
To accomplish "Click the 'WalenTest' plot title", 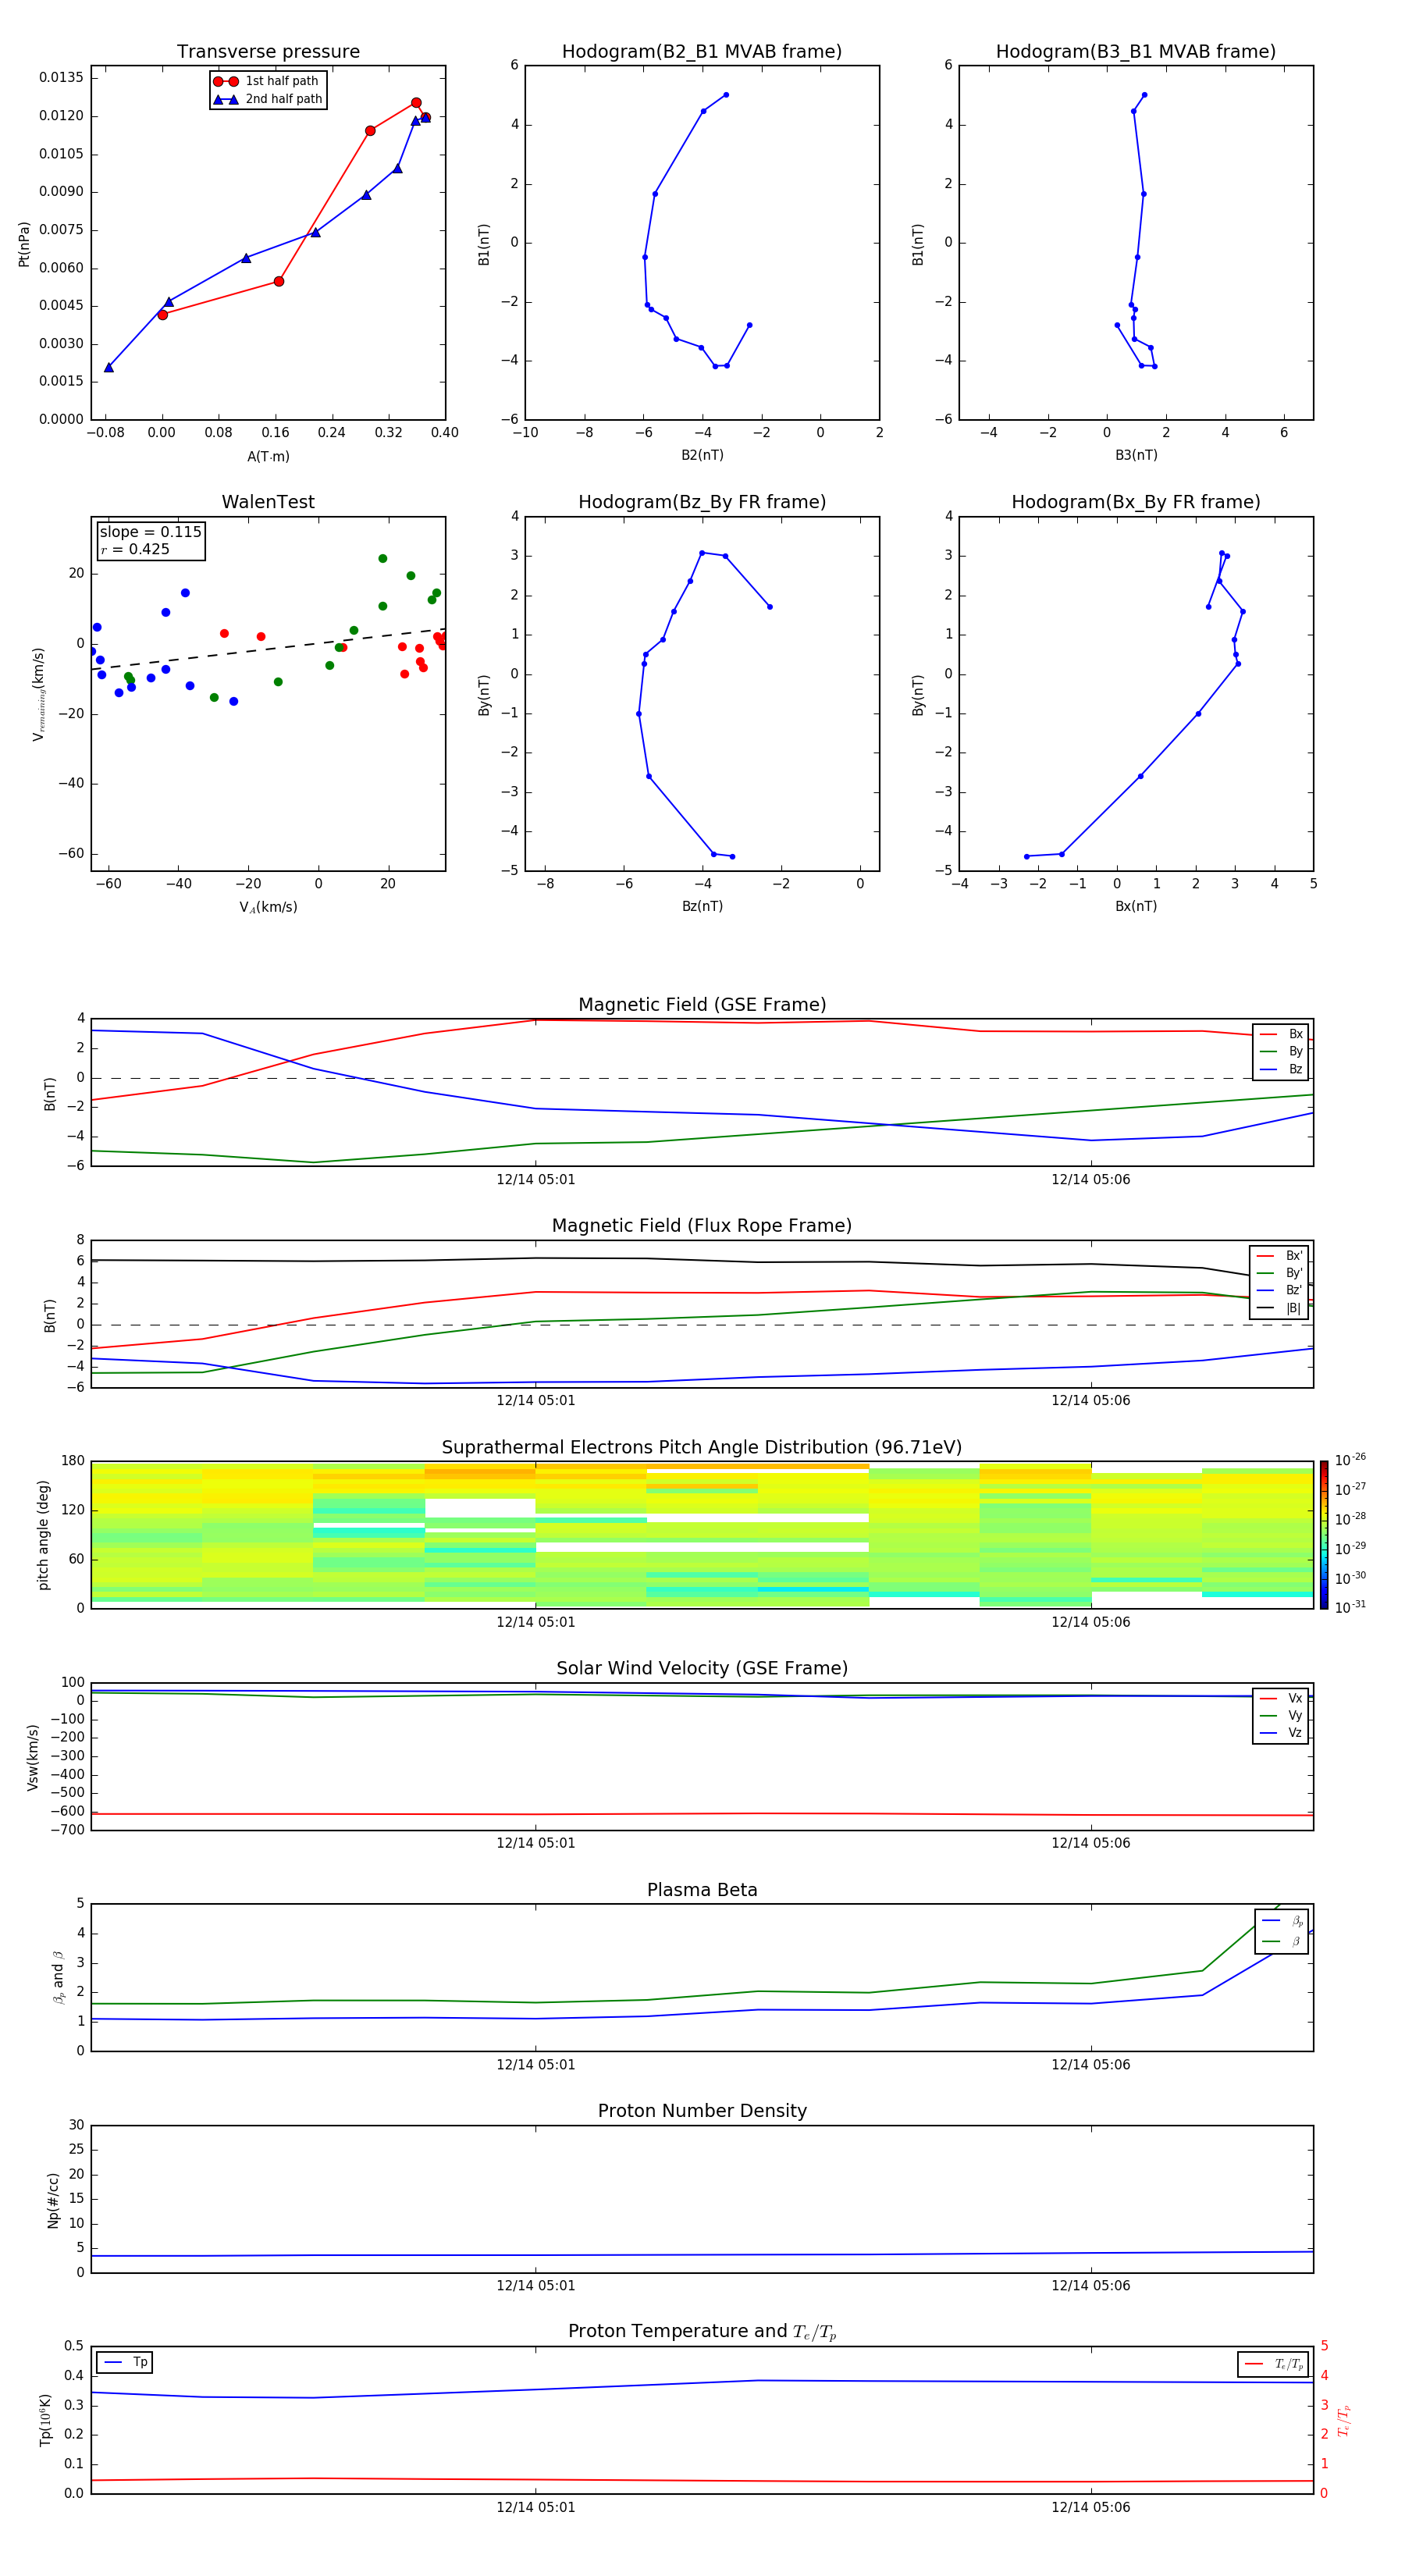I will click(268, 502).
